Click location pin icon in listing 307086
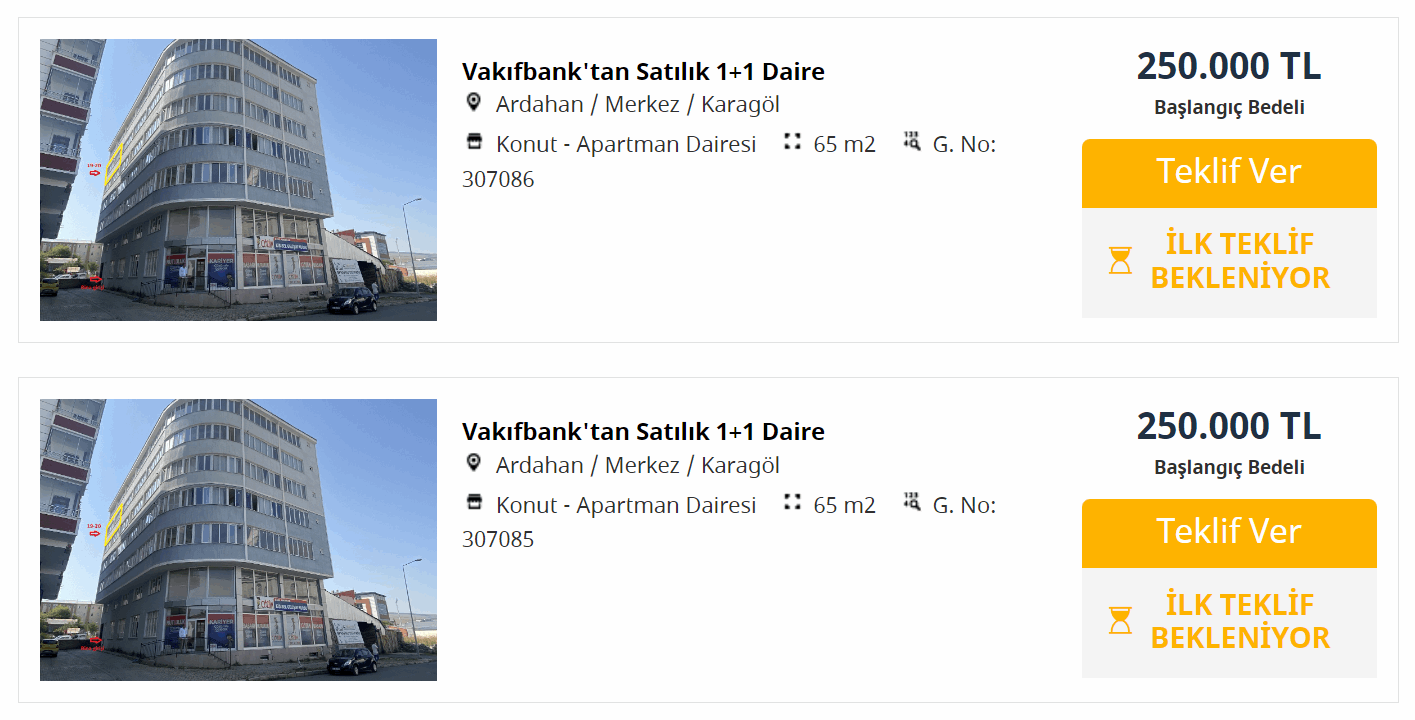The image size is (1415, 720). [x=474, y=103]
